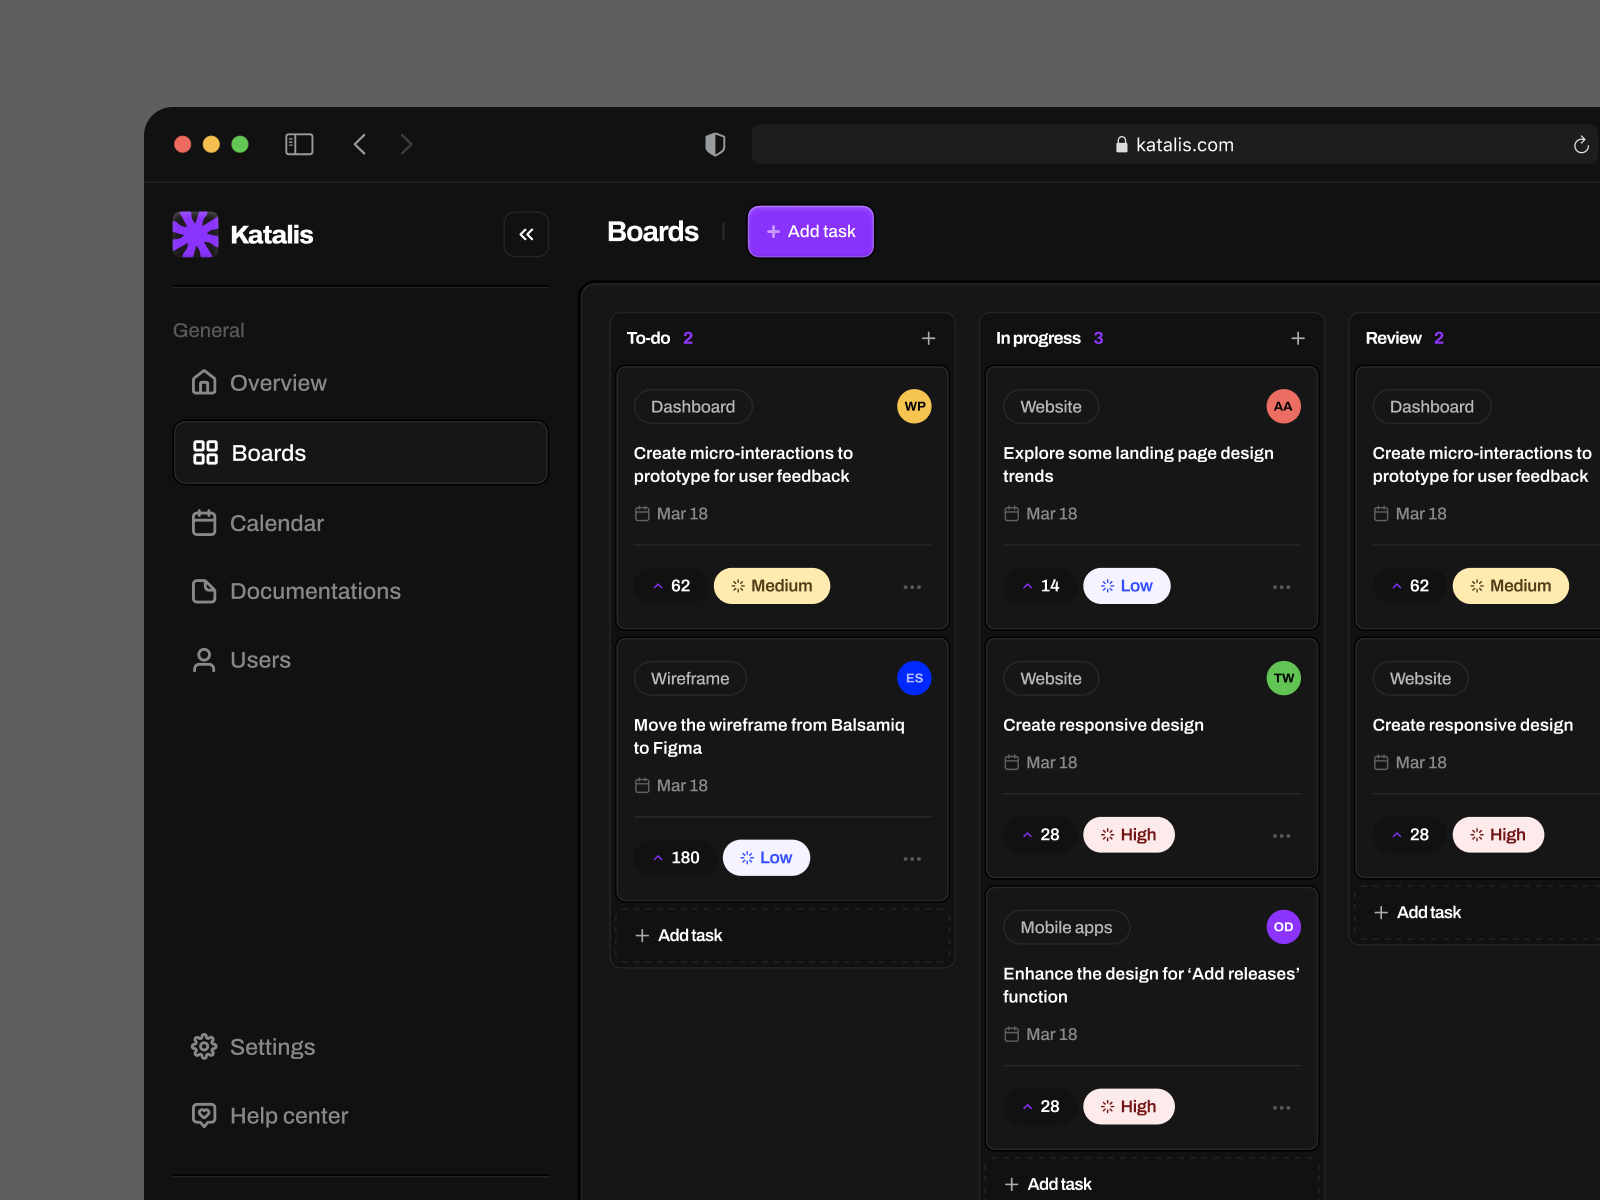1600x1200 pixels.
Task: Open the WP assignee avatar
Action: [x=914, y=406]
